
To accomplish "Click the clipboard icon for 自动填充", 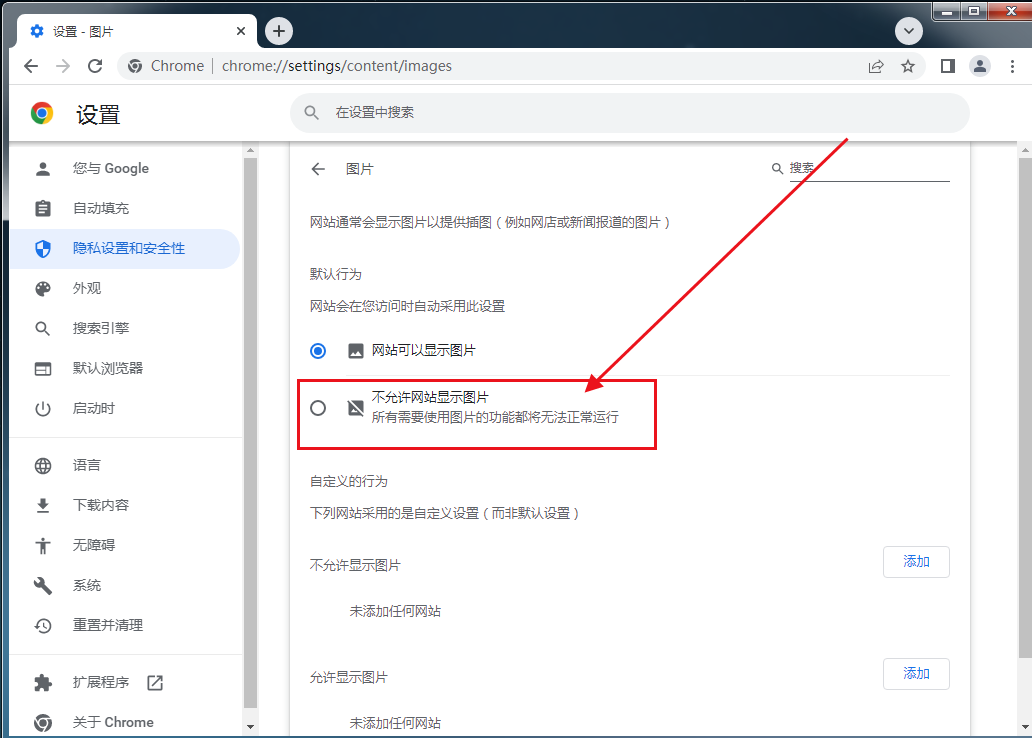I will coord(43,209).
